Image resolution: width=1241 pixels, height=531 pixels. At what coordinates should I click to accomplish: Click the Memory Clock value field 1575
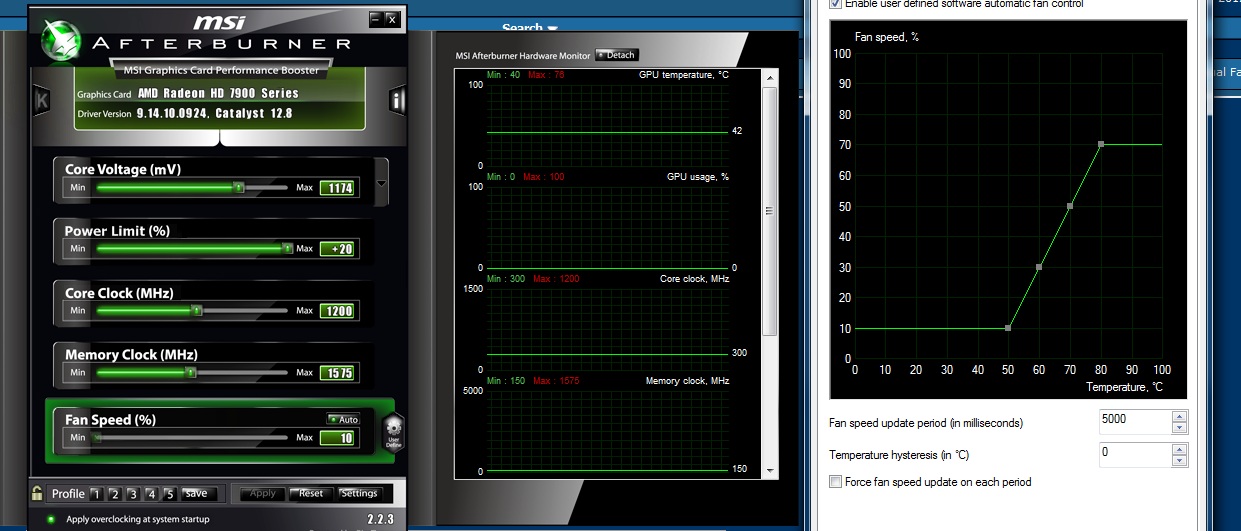point(338,373)
